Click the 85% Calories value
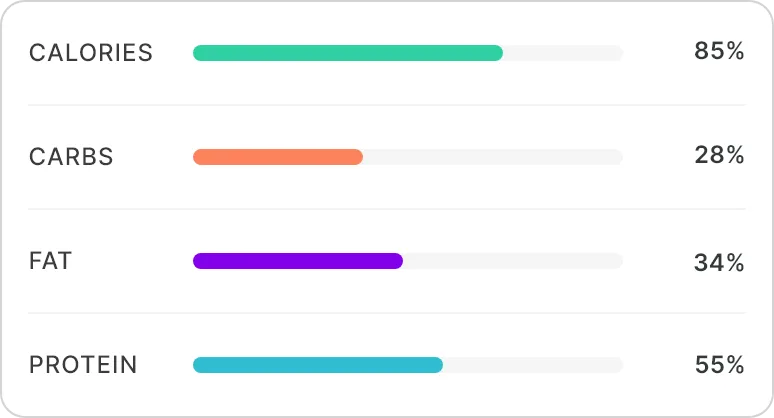Image resolution: width=774 pixels, height=418 pixels. pos(718,52)
